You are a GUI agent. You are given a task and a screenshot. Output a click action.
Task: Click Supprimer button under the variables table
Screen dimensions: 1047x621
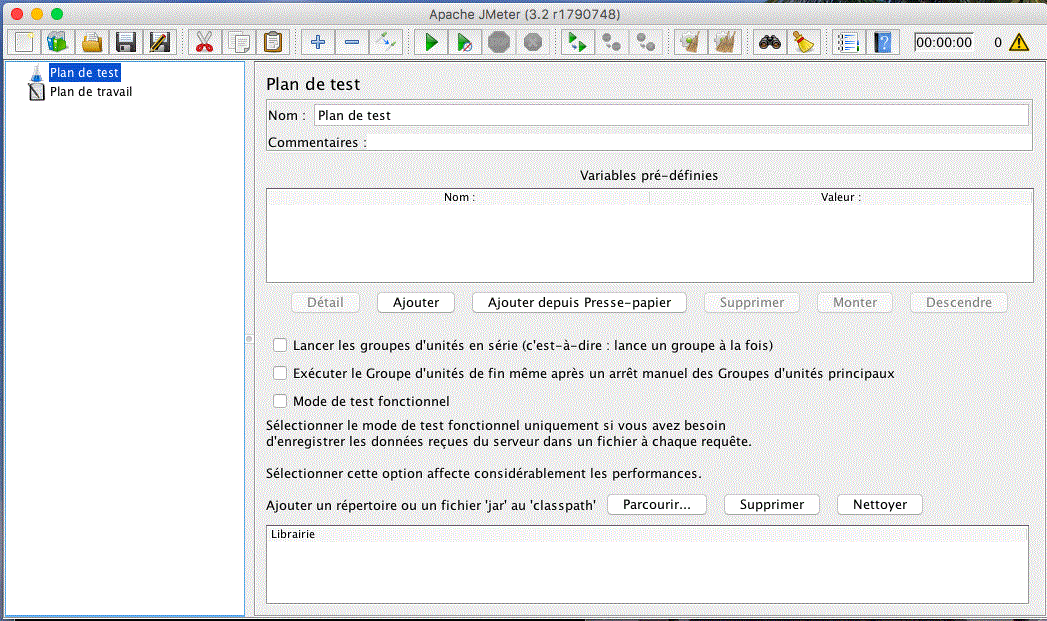click(x=752, y=302)
